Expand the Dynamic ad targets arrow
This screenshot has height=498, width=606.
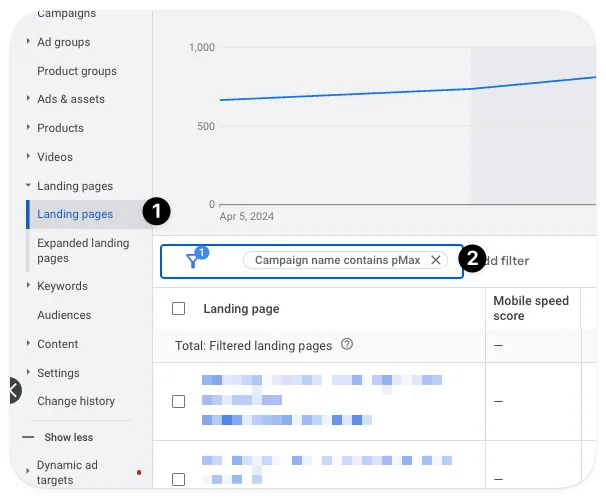27,471
